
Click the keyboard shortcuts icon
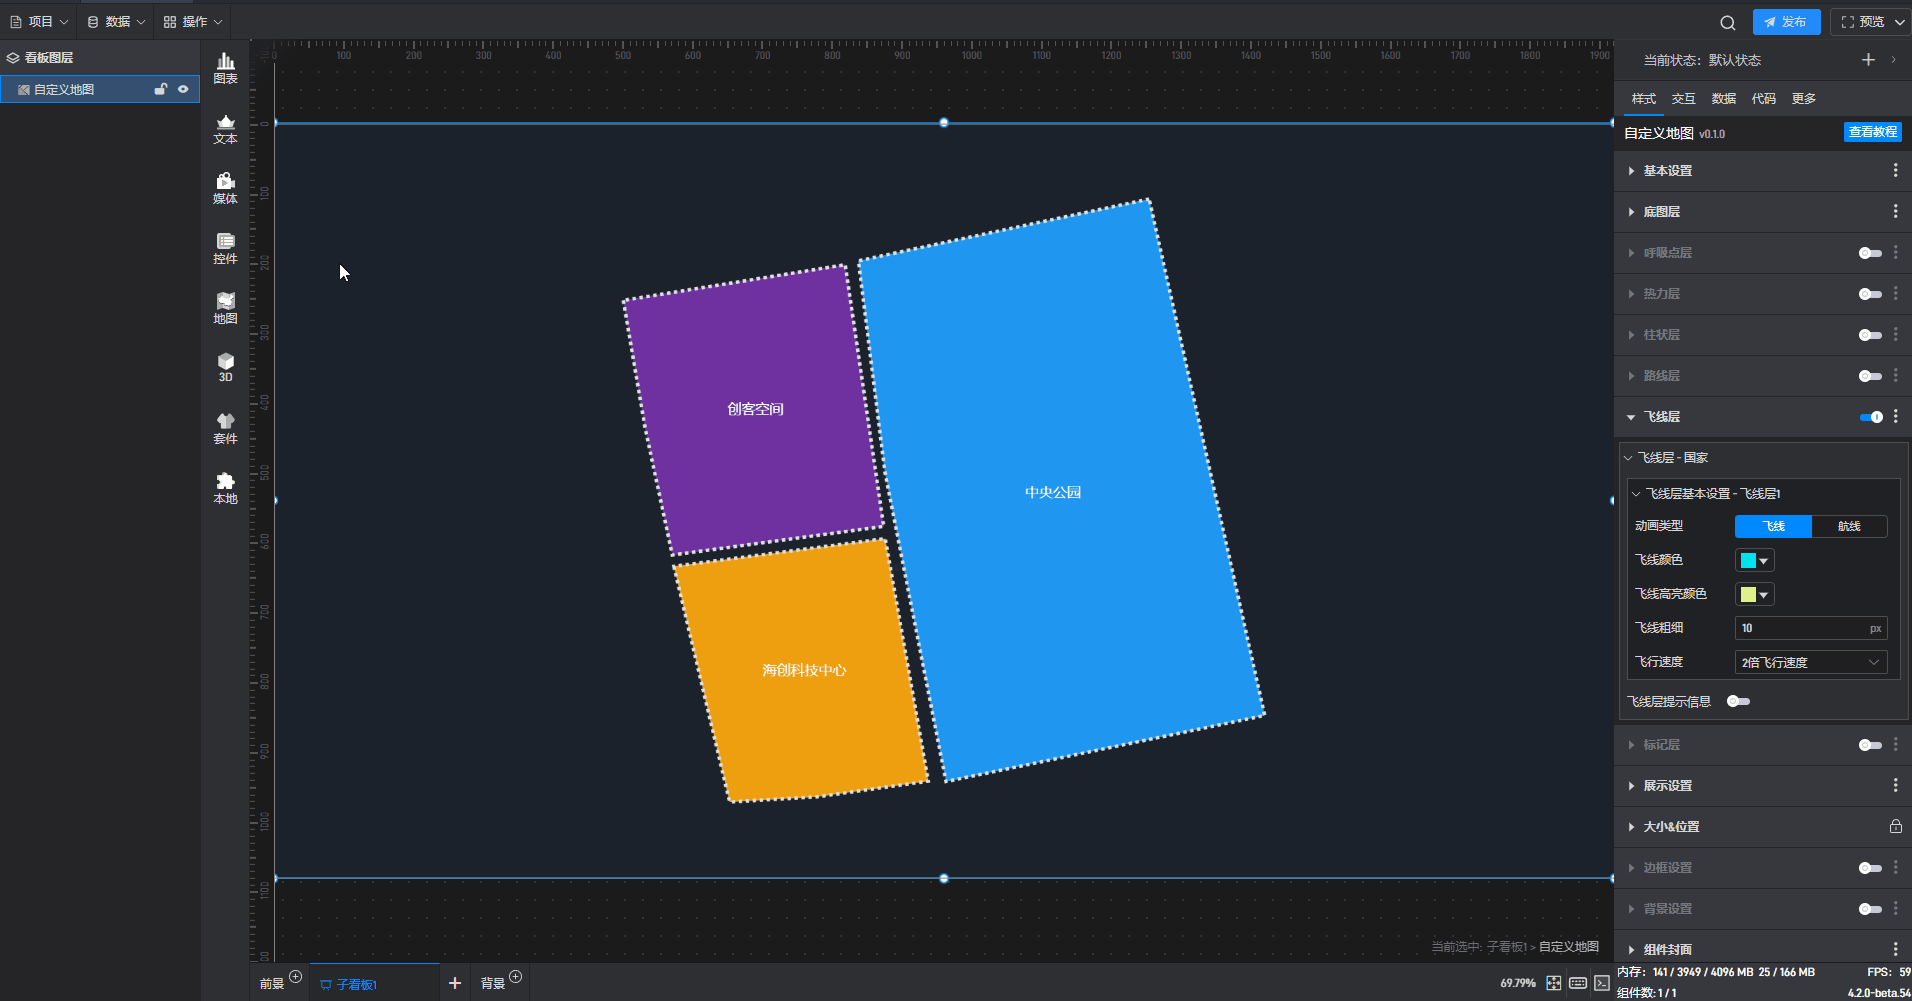[x=1578, y=983]
